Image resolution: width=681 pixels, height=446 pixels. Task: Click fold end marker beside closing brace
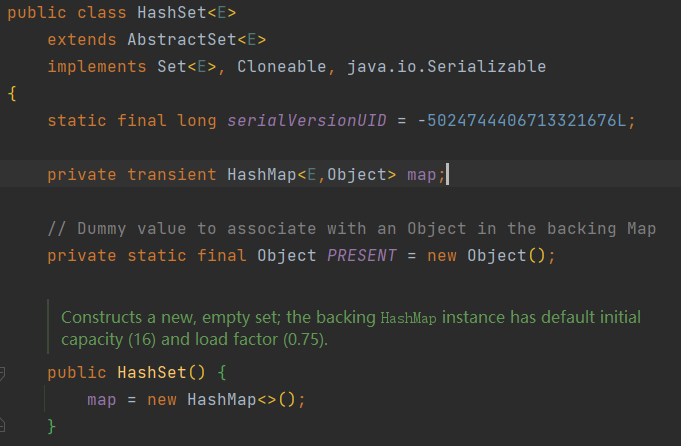coord(4,426)
